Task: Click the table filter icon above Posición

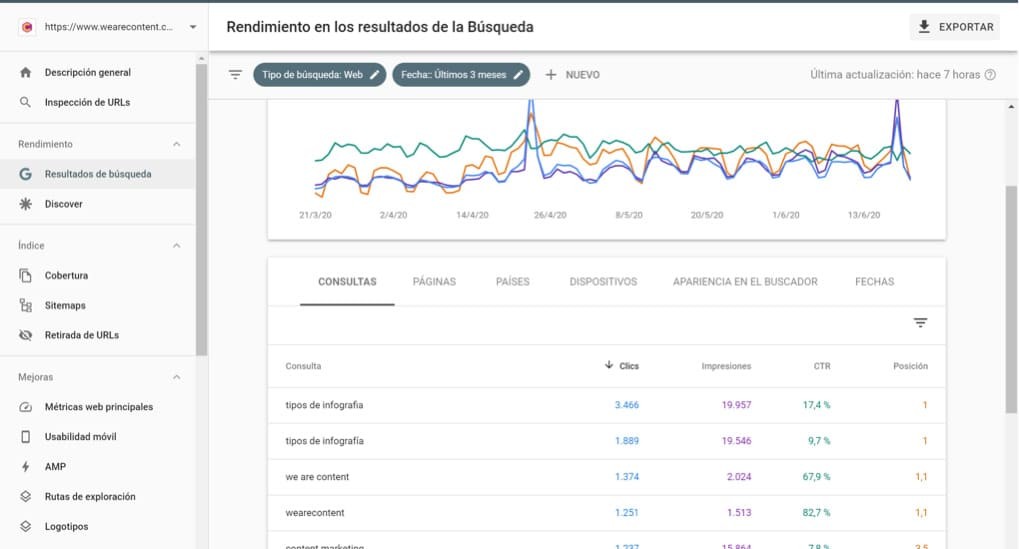Action: click(x=920, y=323)
